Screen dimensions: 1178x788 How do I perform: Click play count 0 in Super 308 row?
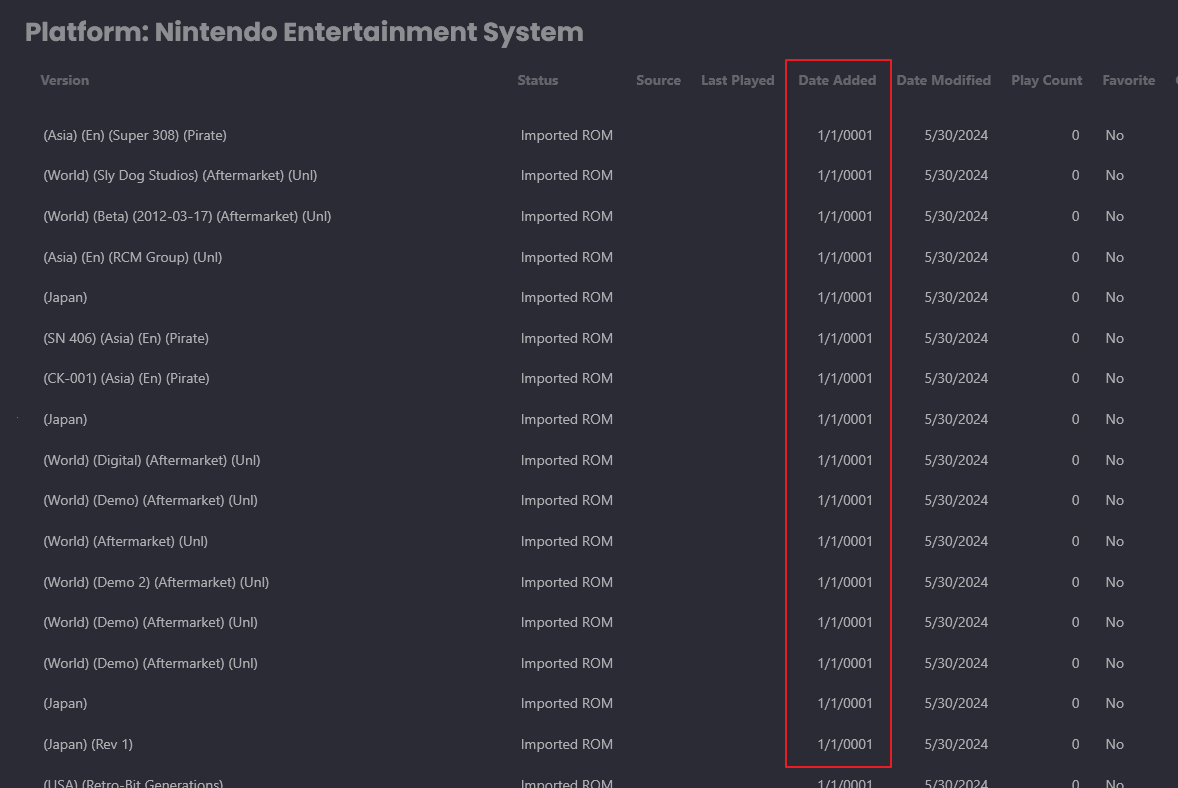1075,135
